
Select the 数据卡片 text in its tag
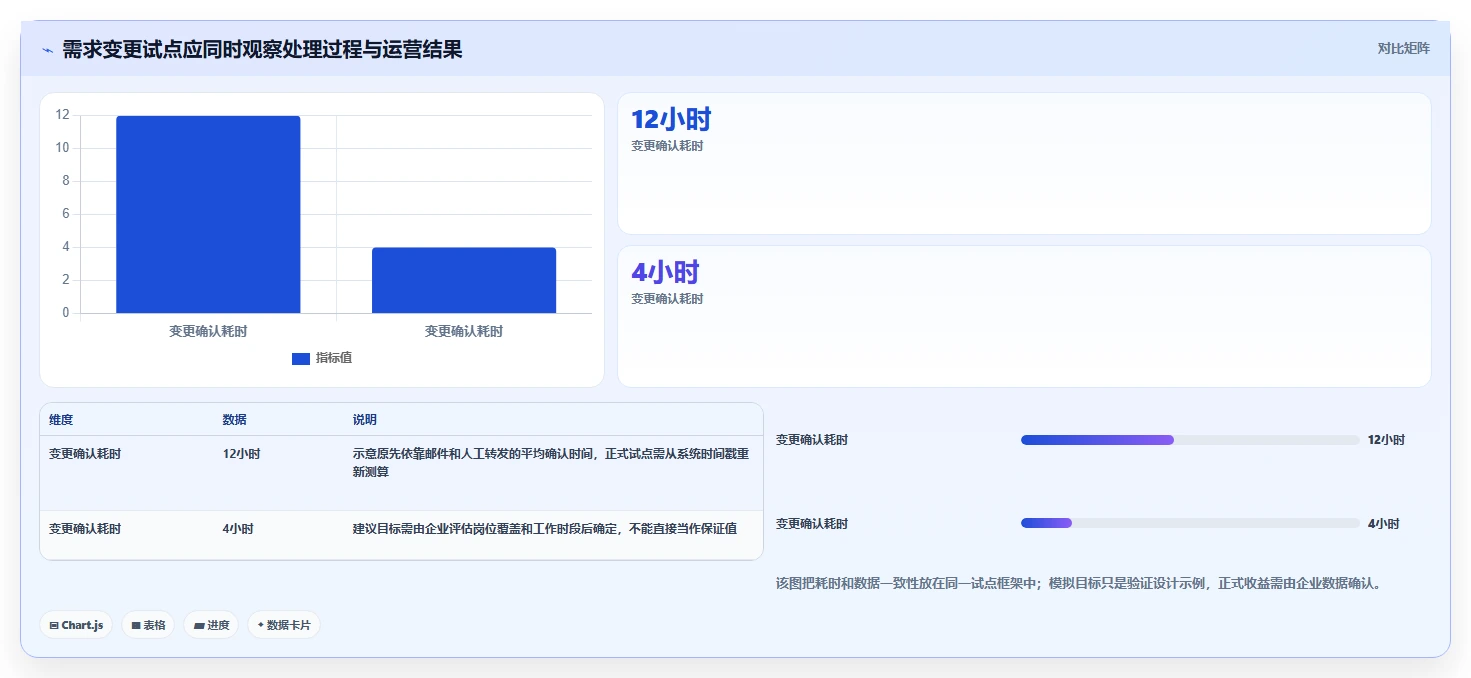click(289, 625)
